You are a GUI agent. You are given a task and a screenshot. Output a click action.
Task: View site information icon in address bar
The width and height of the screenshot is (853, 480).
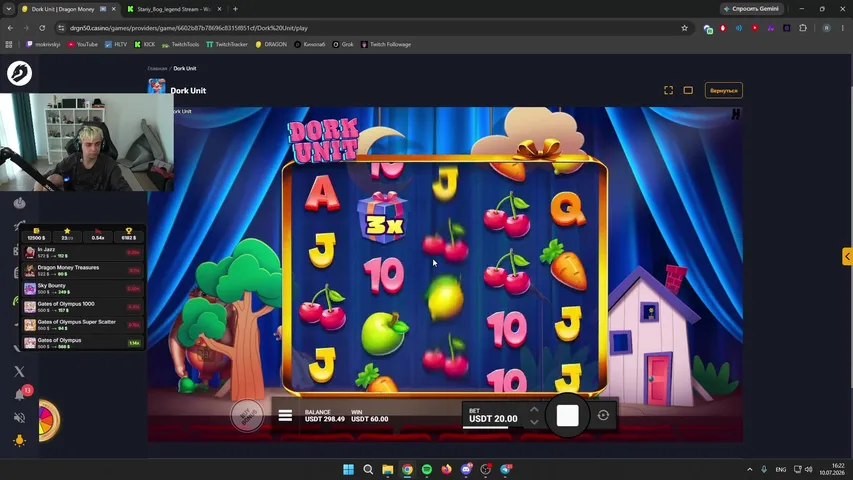click(x=61, y=28)
